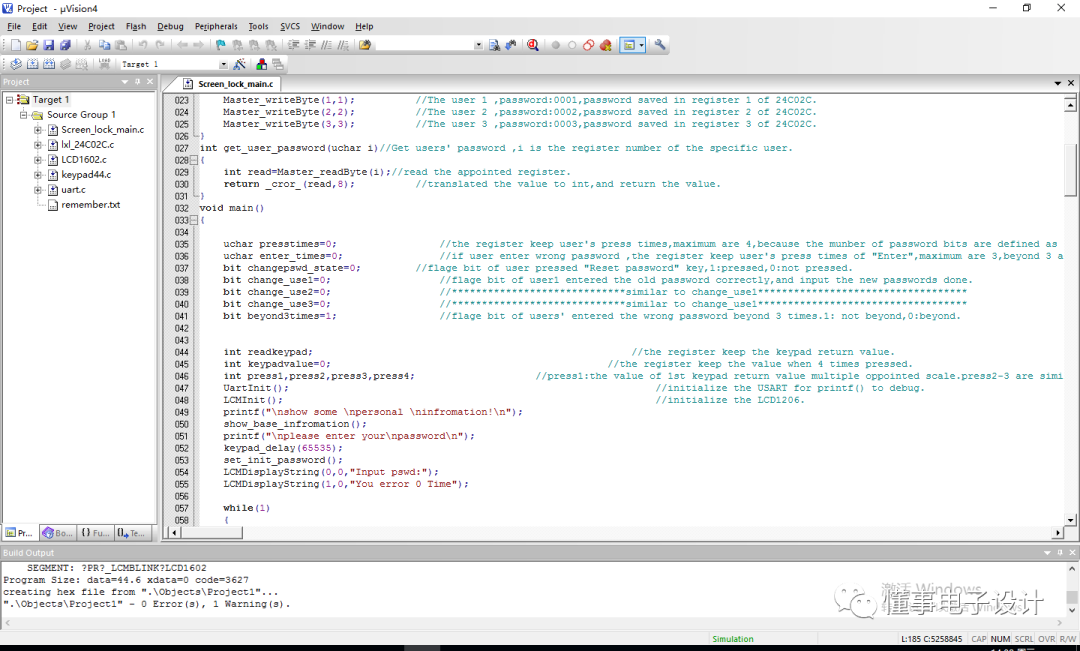
Task: Collapse code fold at line 033
Action: [x=194, y=220]
